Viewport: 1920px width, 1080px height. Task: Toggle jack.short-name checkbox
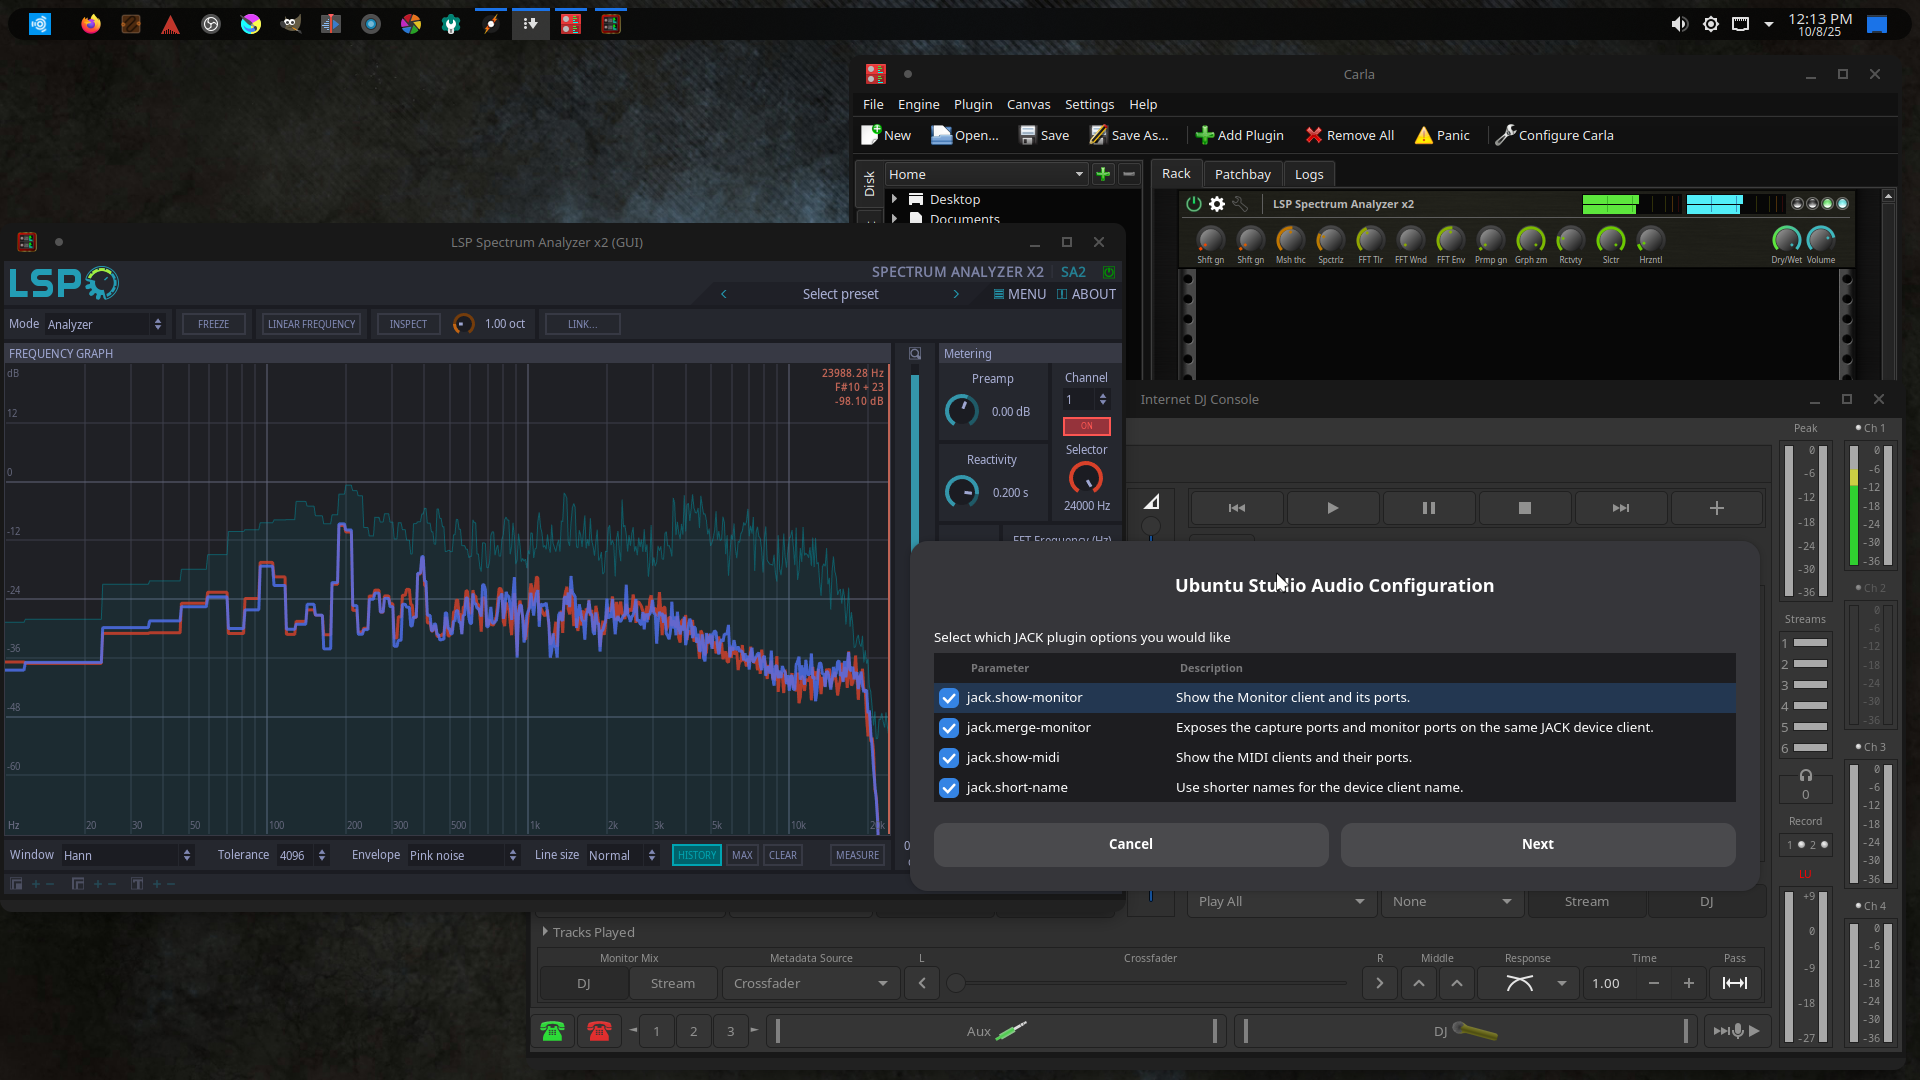949,788
